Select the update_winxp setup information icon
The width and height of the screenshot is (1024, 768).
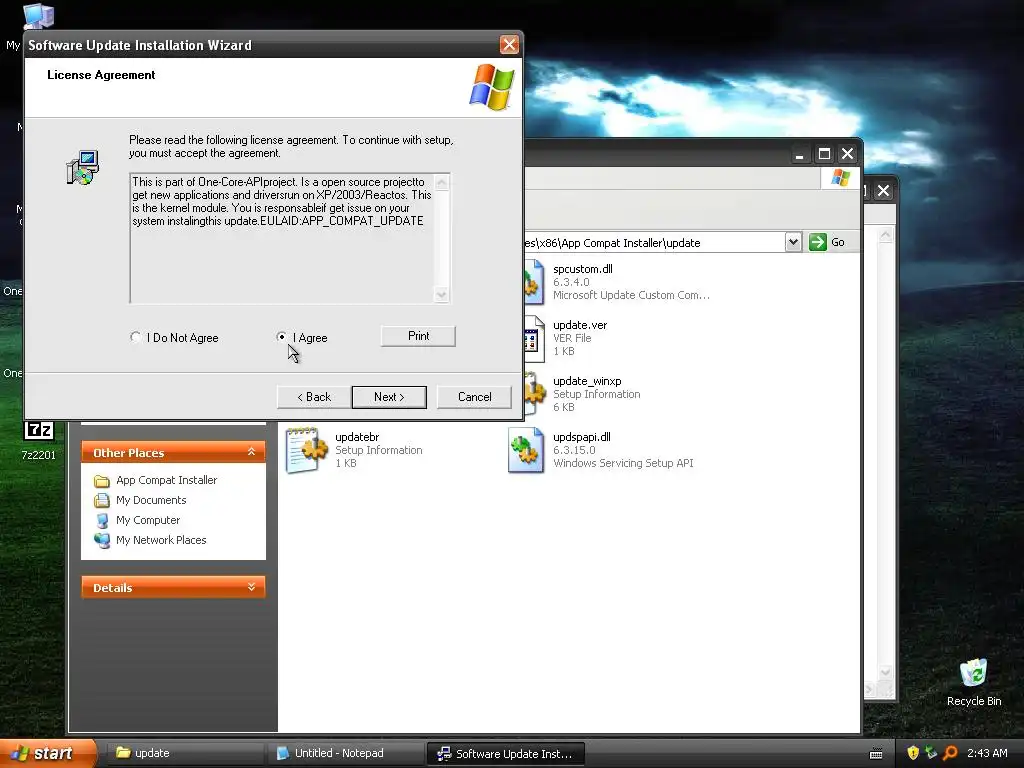pos(534,393)
